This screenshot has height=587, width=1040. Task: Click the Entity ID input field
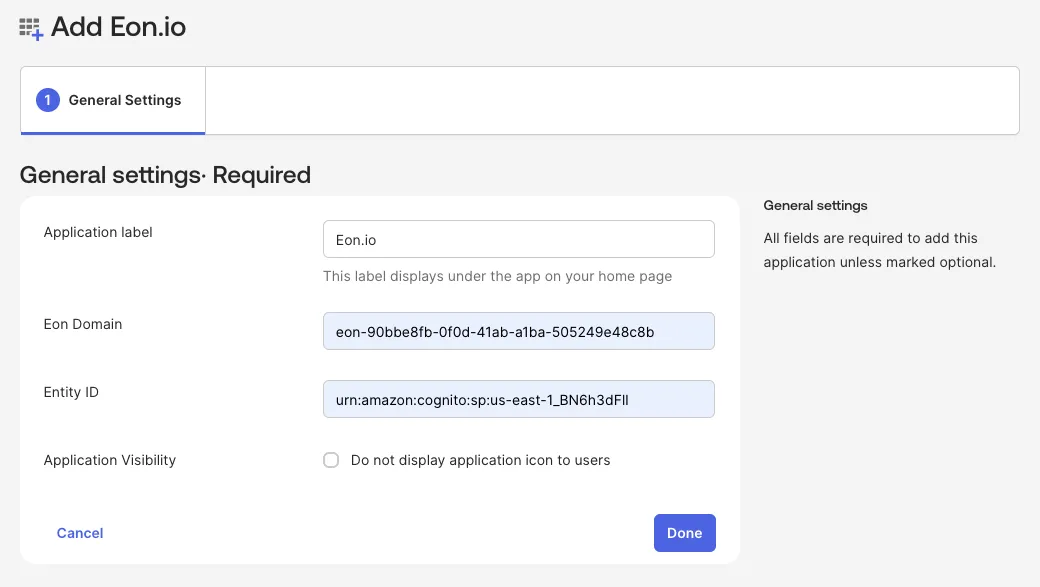pos(519,399)
